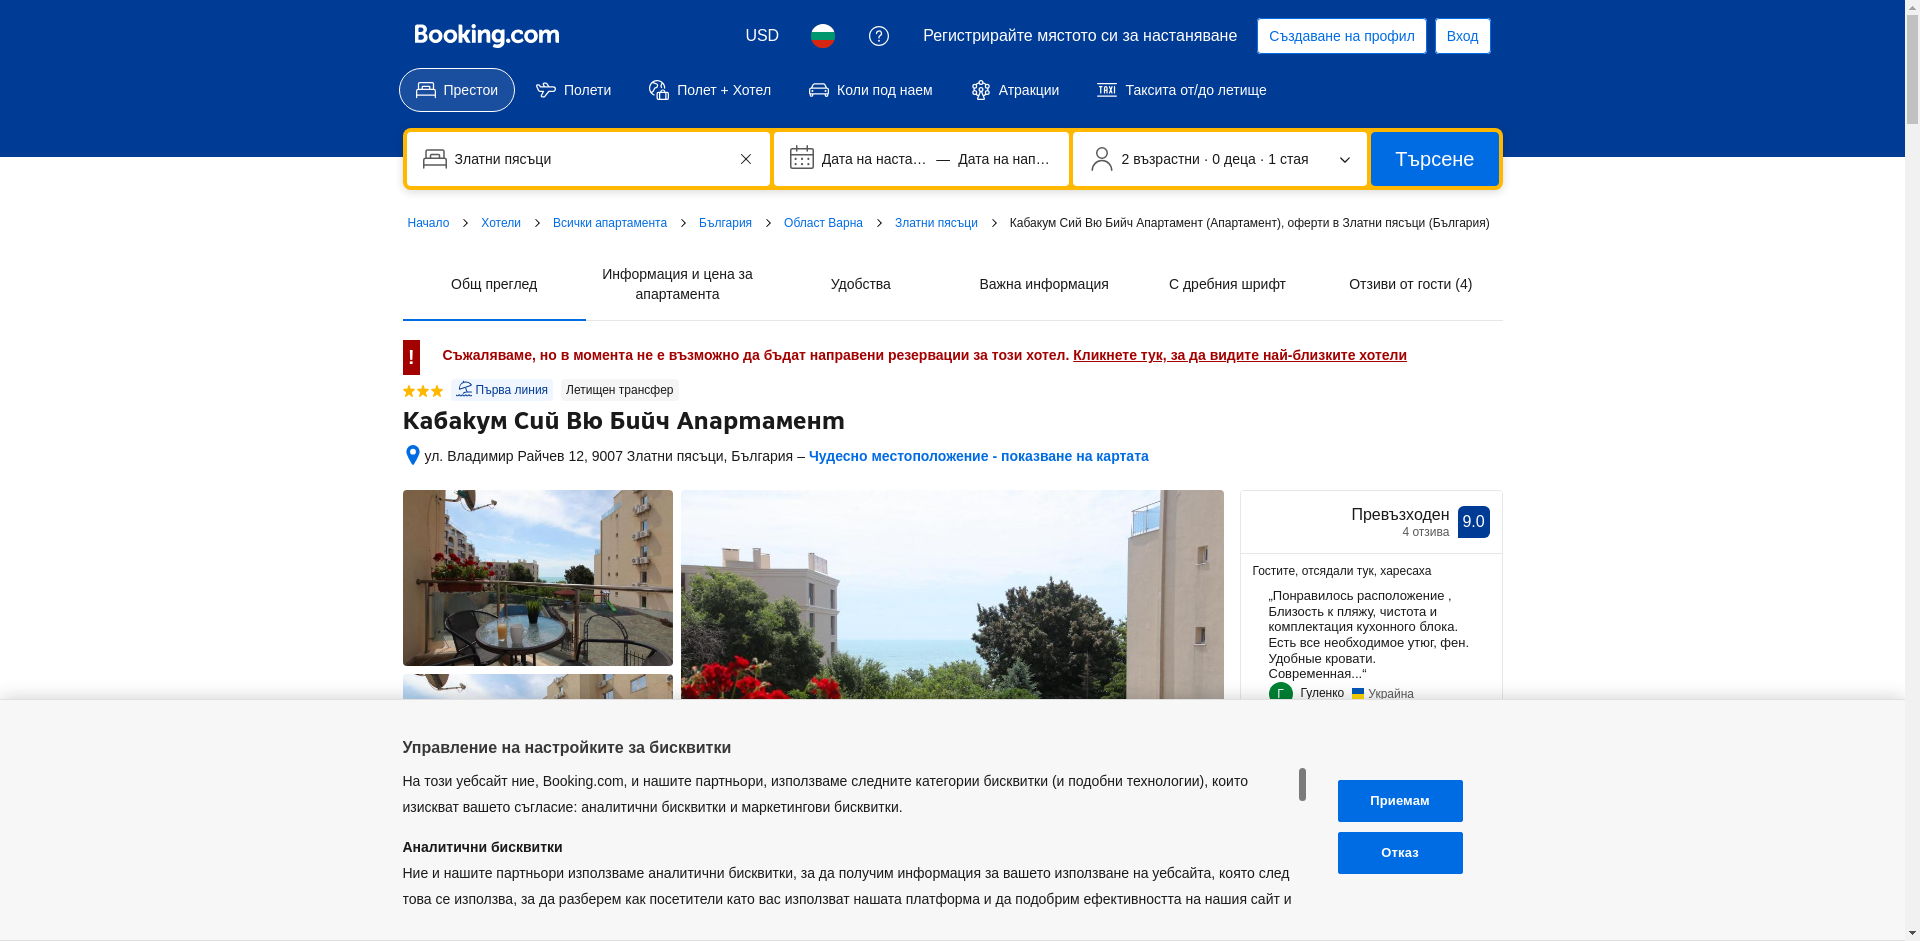Open Коли под наем car rental
Image resolution: width=1920 pixels, height=941 pixels.
[x=870, y=90]
